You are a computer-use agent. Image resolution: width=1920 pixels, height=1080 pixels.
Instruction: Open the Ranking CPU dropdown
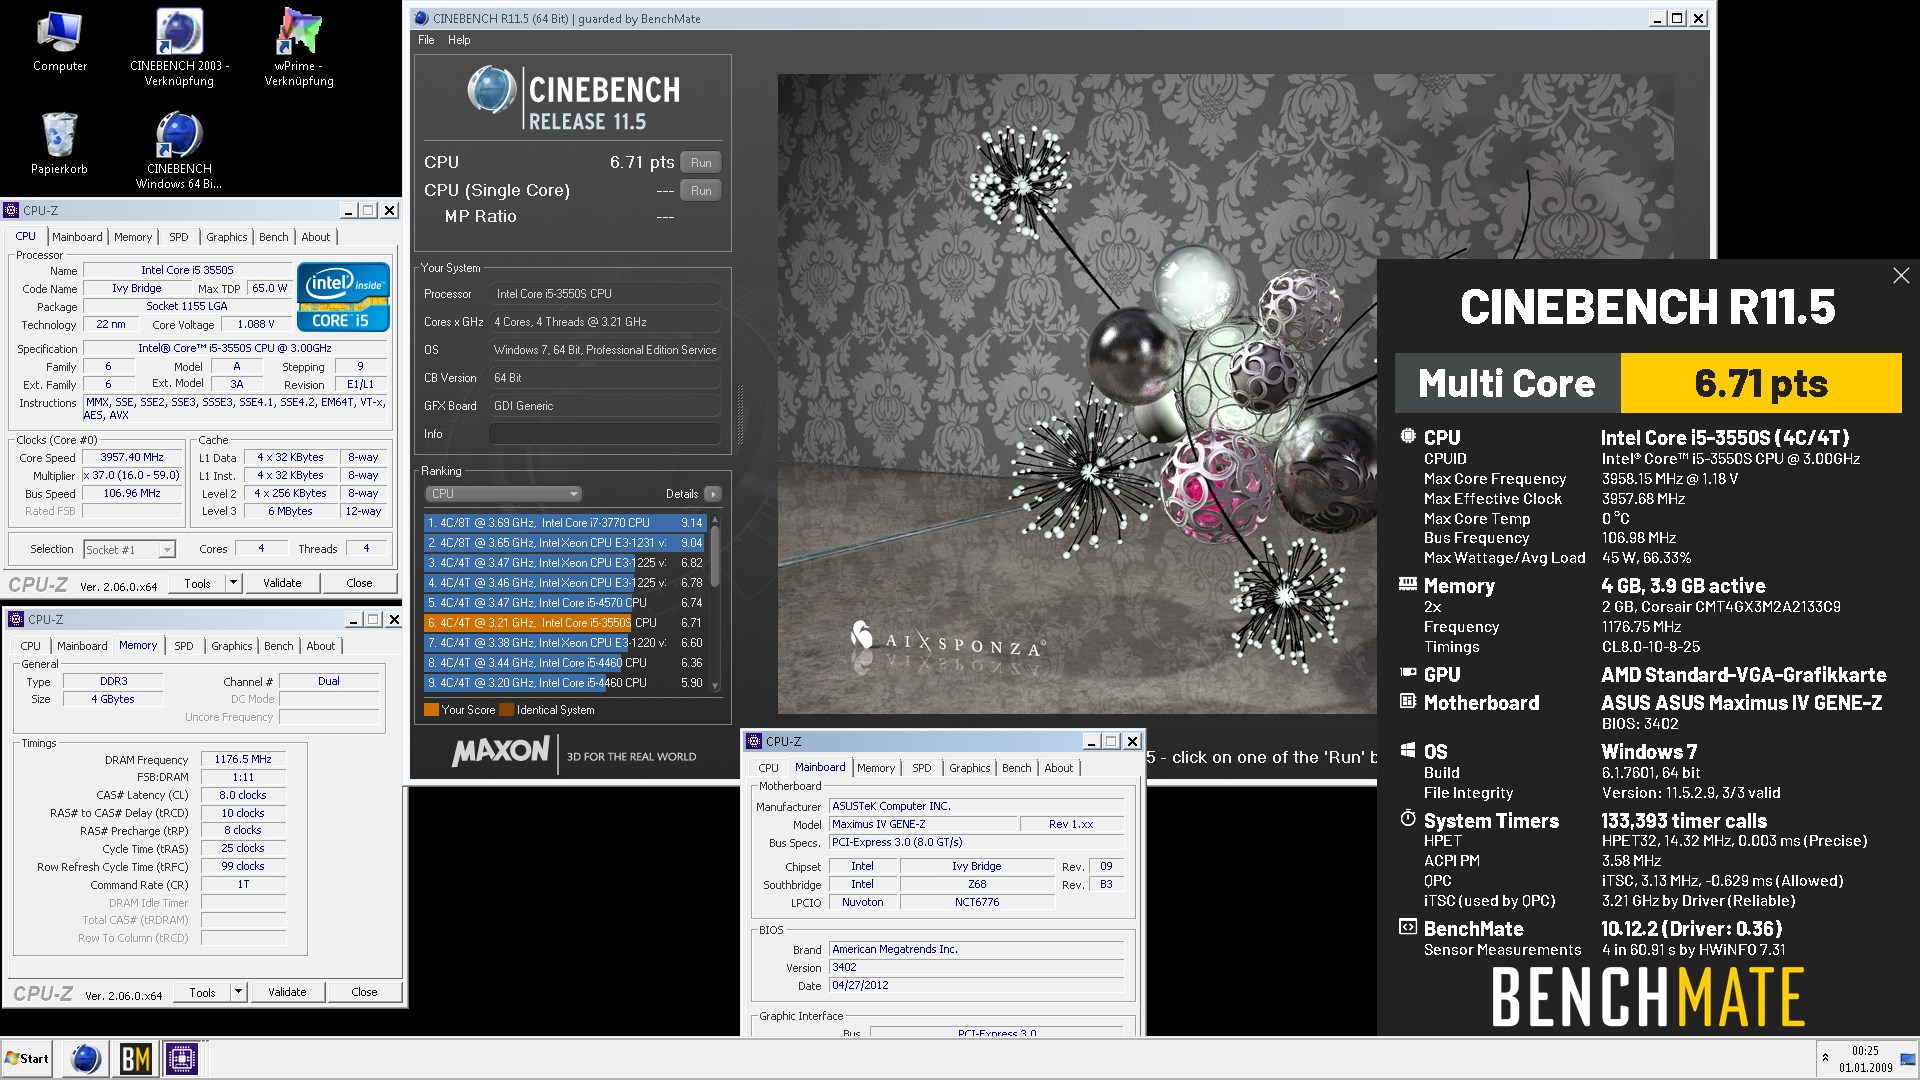coord(503,494)
